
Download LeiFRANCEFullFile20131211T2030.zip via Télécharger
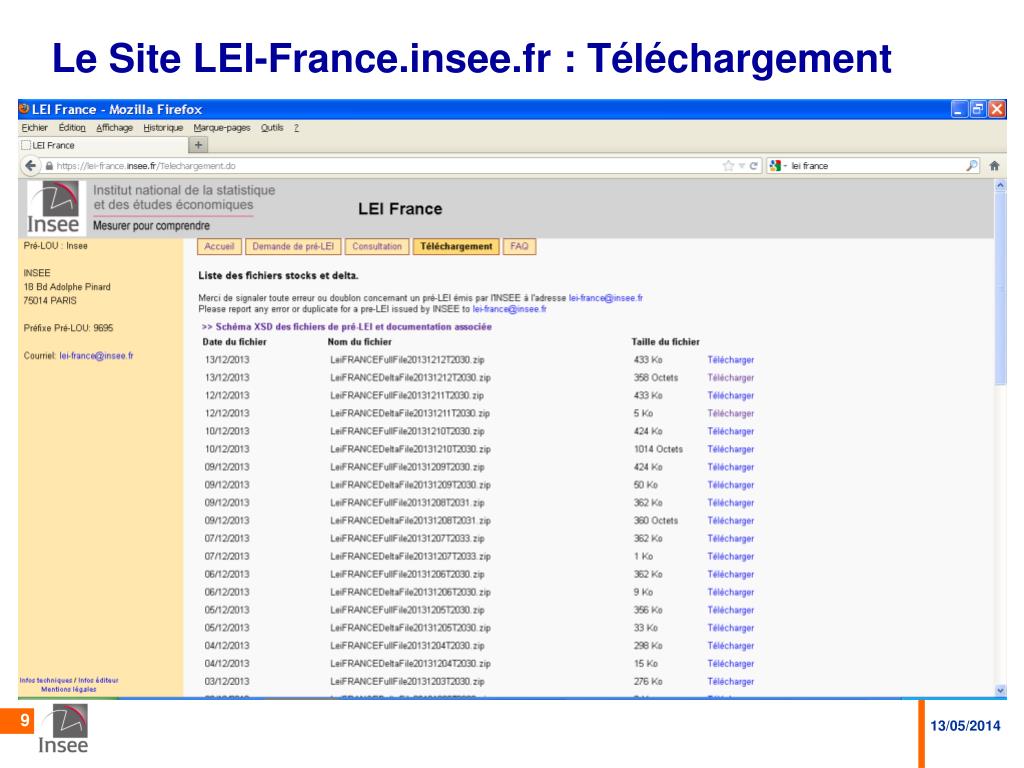point(730,396)
